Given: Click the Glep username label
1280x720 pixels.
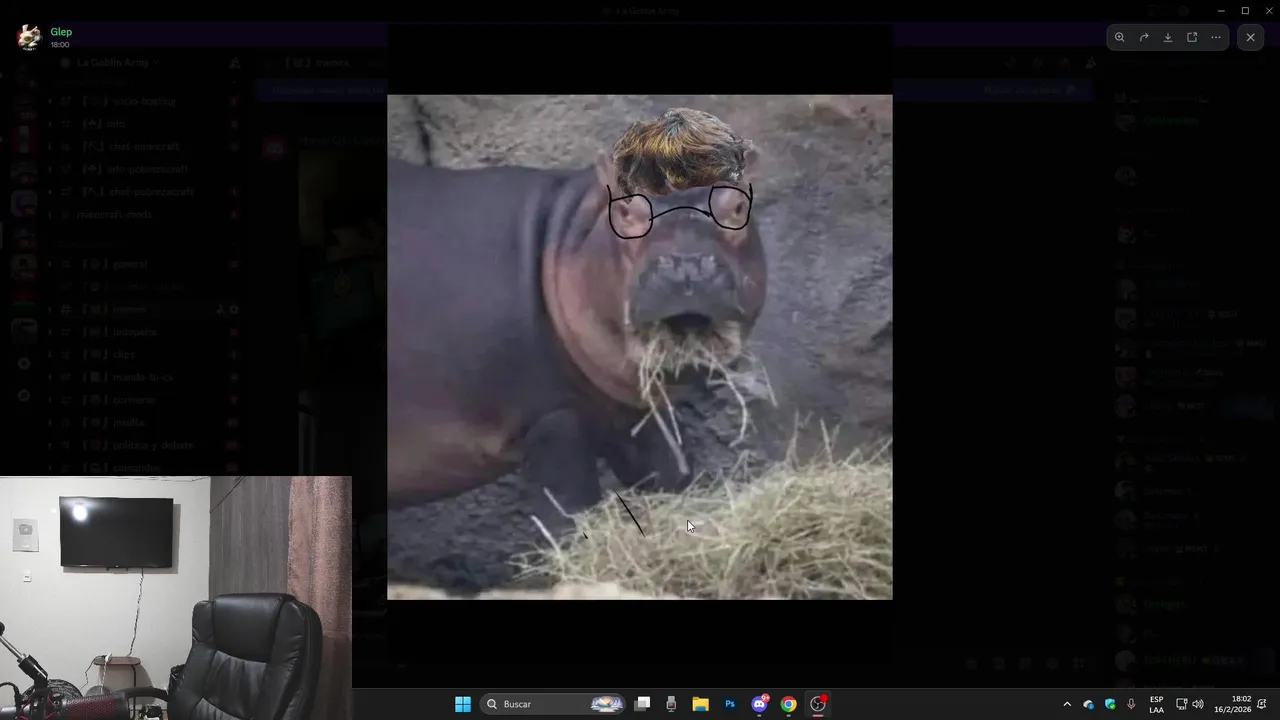Looking at the screenshot, I should pyautogui.click(x=61, y=32).
